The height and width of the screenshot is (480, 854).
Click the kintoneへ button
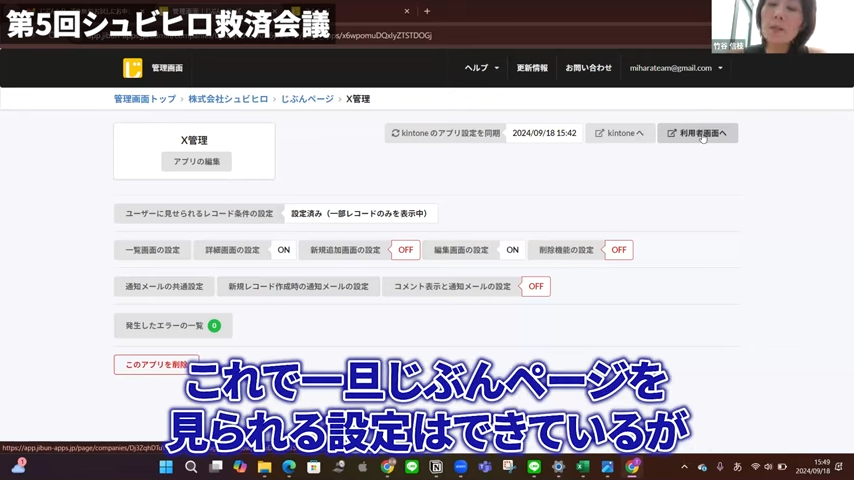pos(620,133)
